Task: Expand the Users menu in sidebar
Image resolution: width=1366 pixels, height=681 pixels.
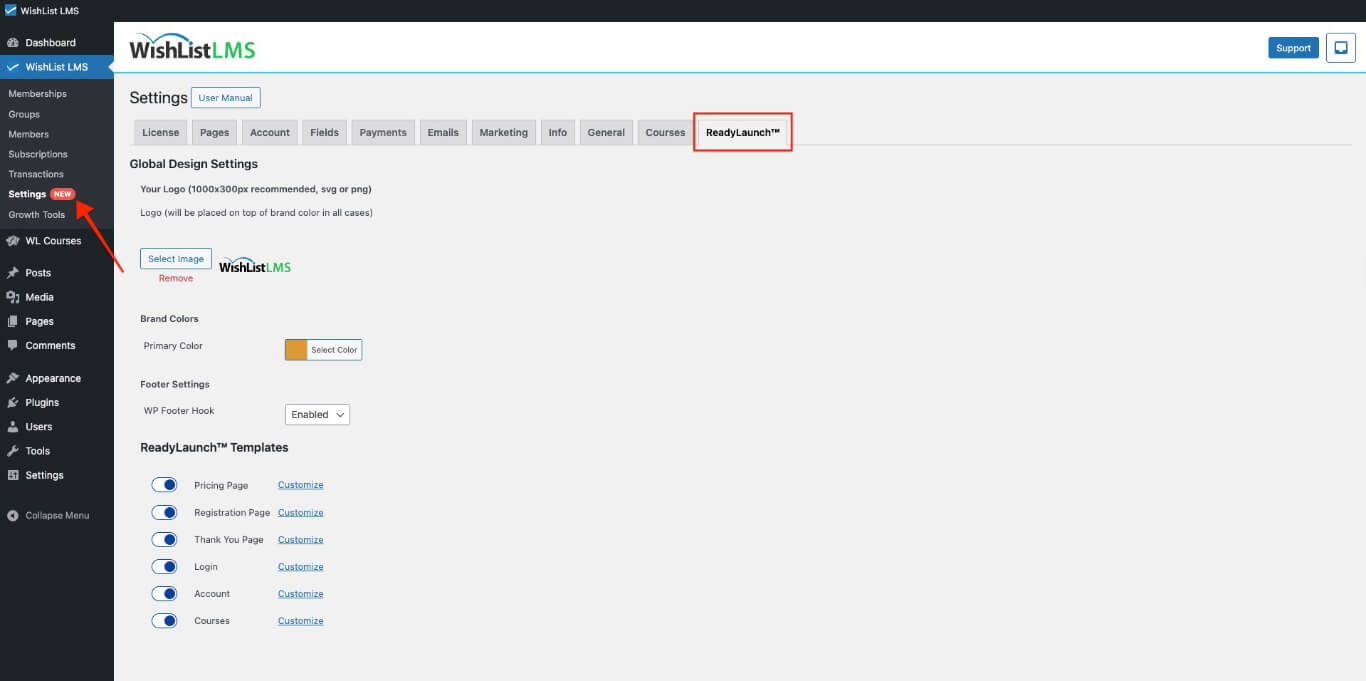Action: click(39, 427)
